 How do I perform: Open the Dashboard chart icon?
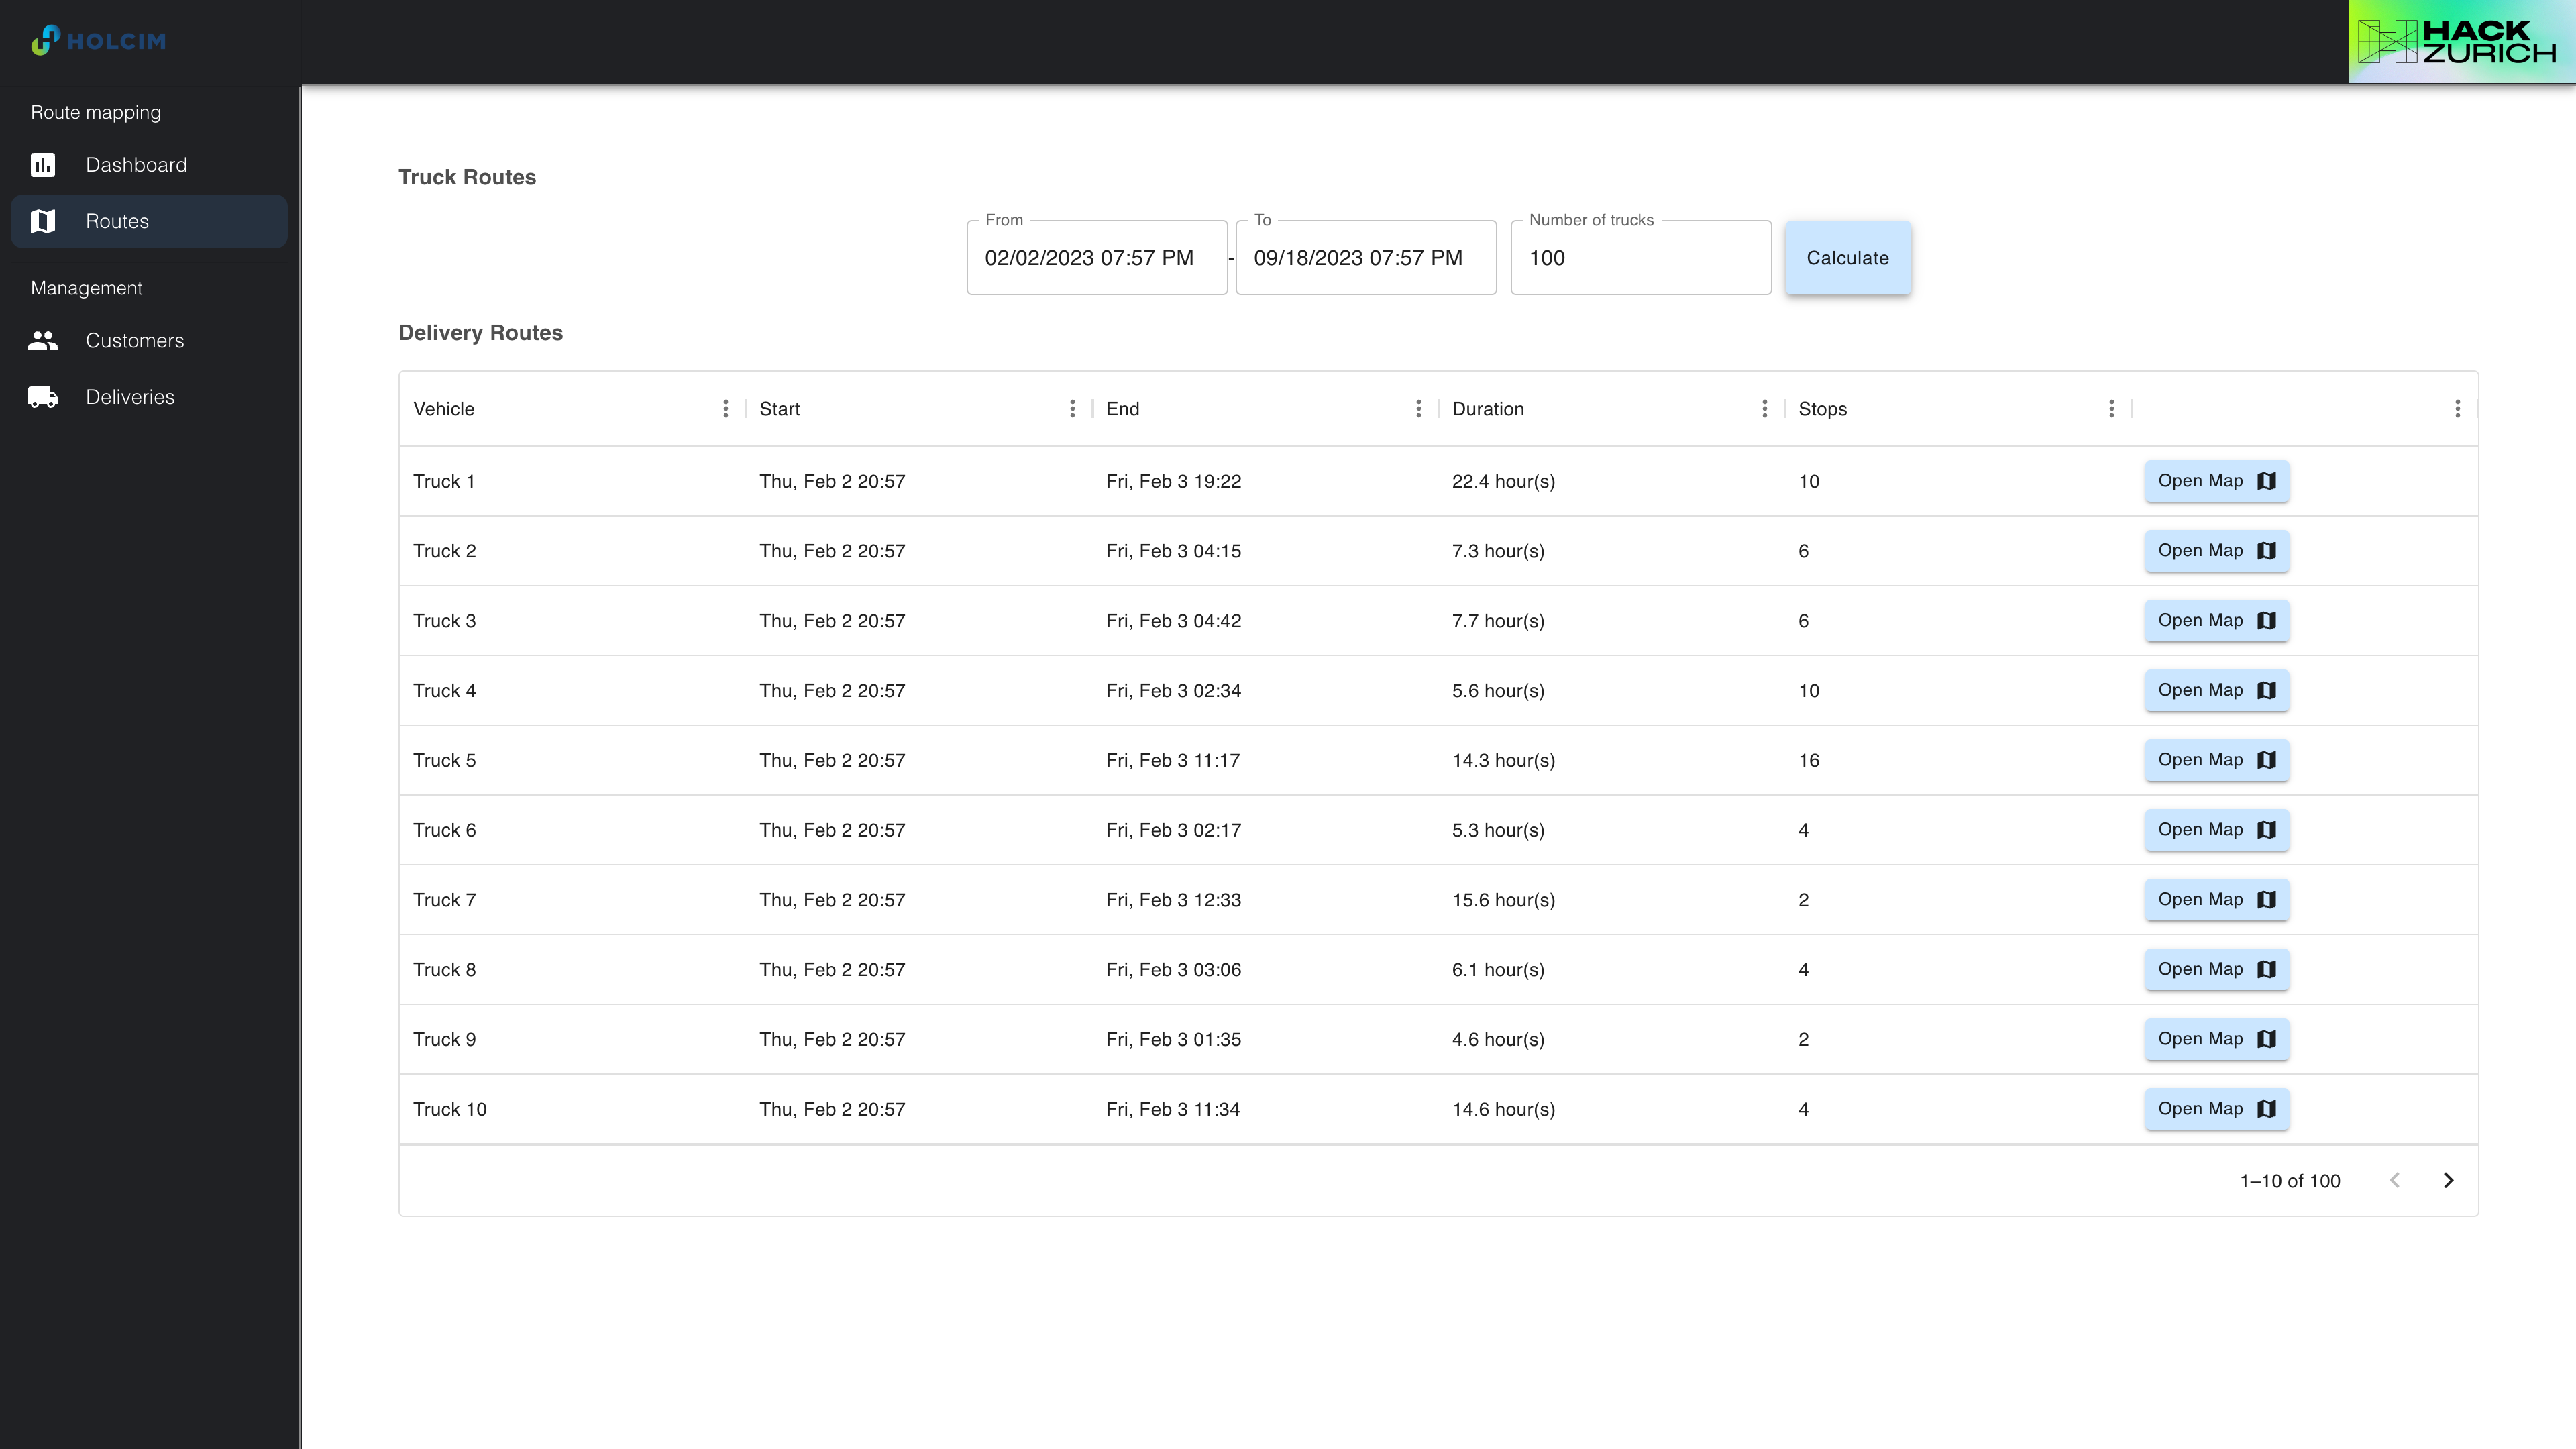pos(43,165)
